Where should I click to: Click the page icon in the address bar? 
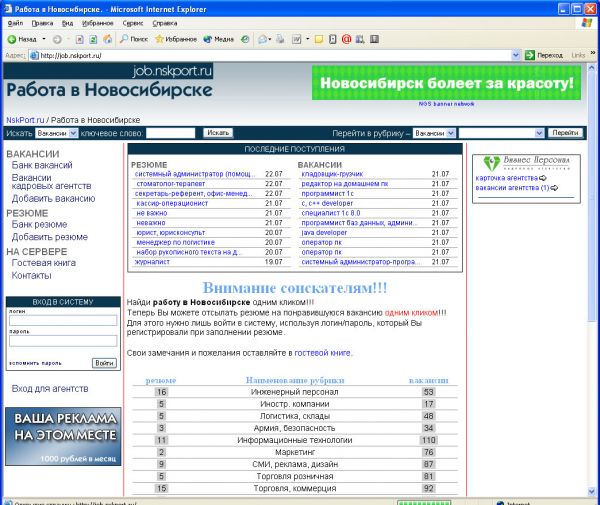click(x=34, y=55)
